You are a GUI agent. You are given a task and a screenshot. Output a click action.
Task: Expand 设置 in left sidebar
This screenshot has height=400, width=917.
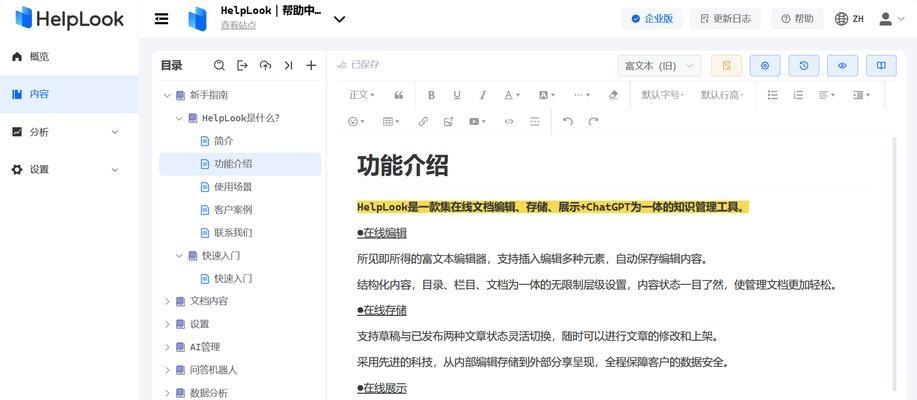coord(69,170)
